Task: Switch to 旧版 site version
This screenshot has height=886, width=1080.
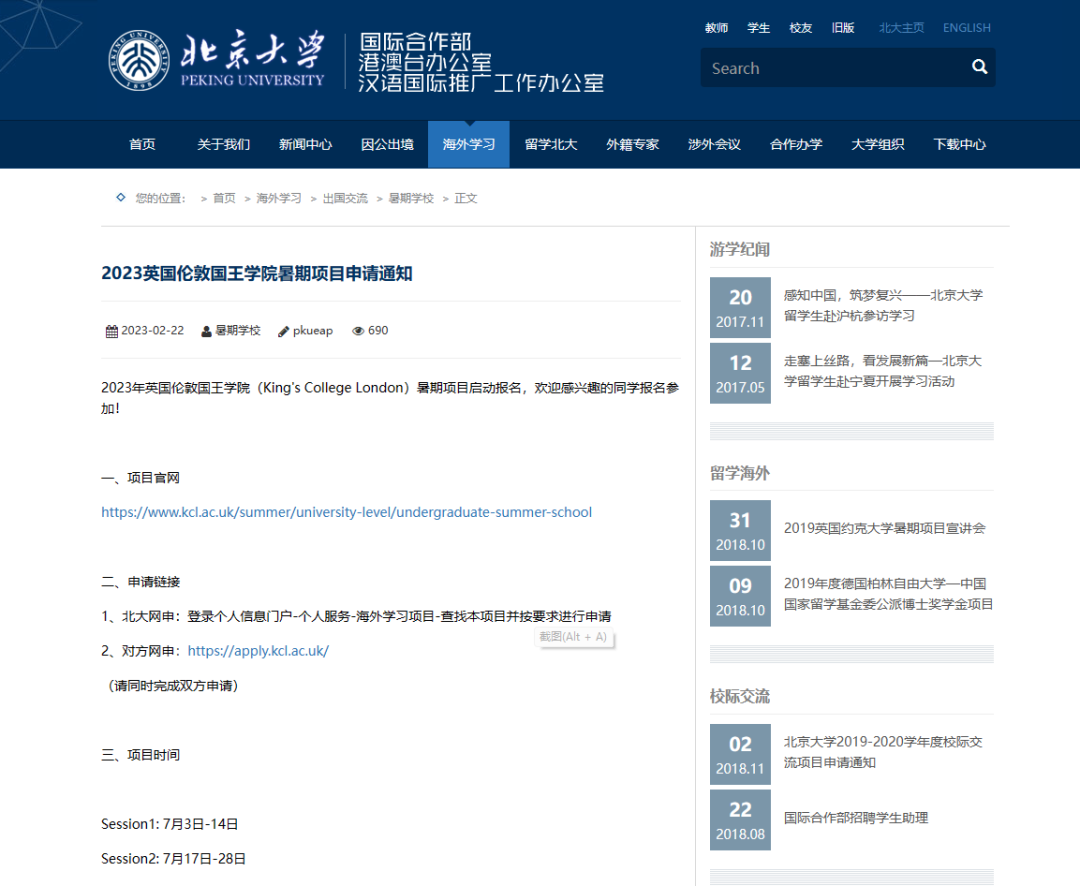Action: (842, 28)
